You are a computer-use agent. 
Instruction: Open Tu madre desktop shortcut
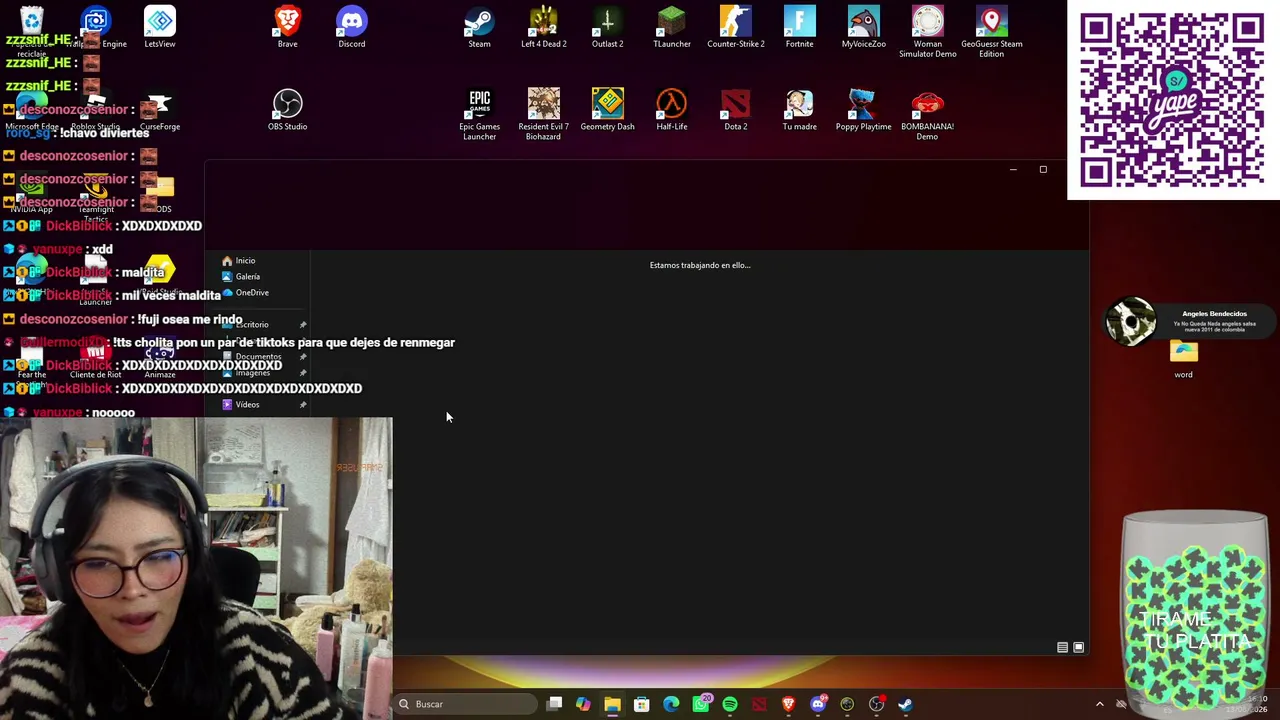(x=799, y=110)
